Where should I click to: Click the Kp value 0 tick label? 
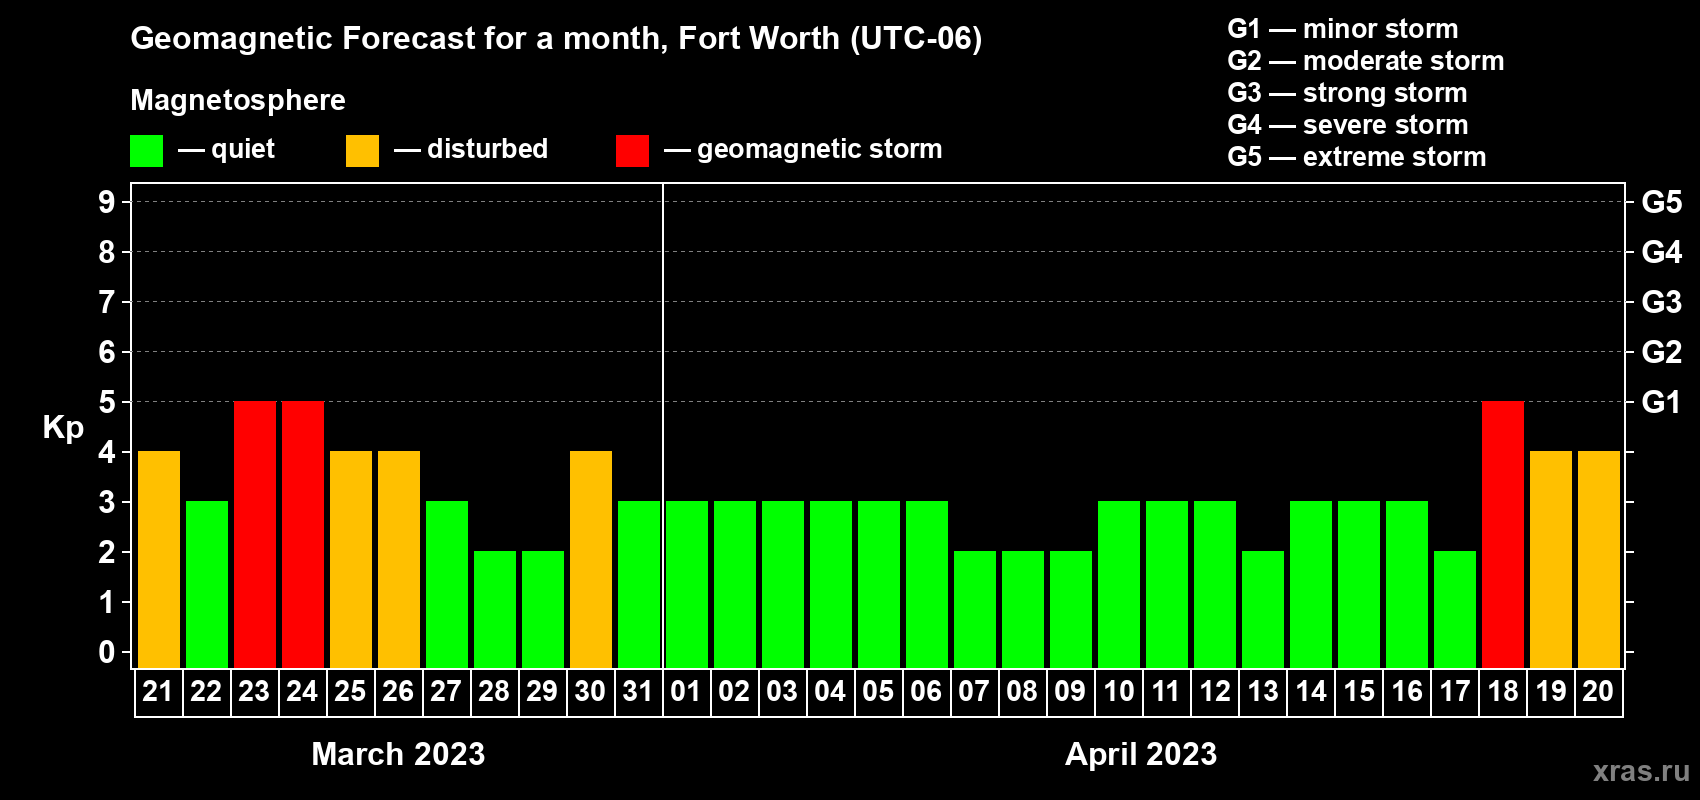pyautogui.click(x=107, y=652)
